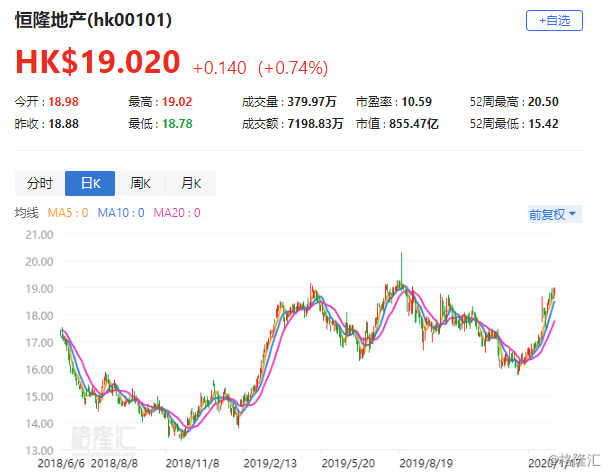The width and height of the screenshot is (608, 474).
Task: Click the 2018/8/8 date axis label
Action: (114, 463)
